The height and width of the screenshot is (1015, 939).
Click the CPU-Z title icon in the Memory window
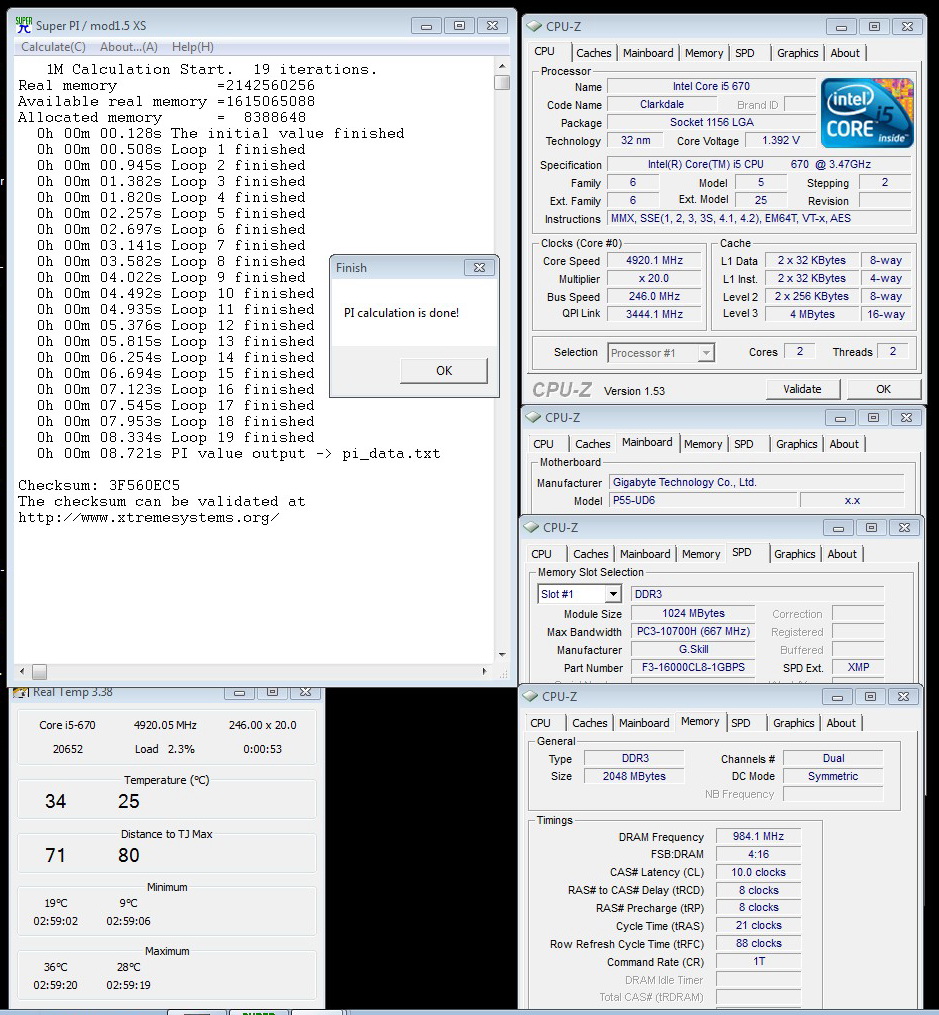530,697
